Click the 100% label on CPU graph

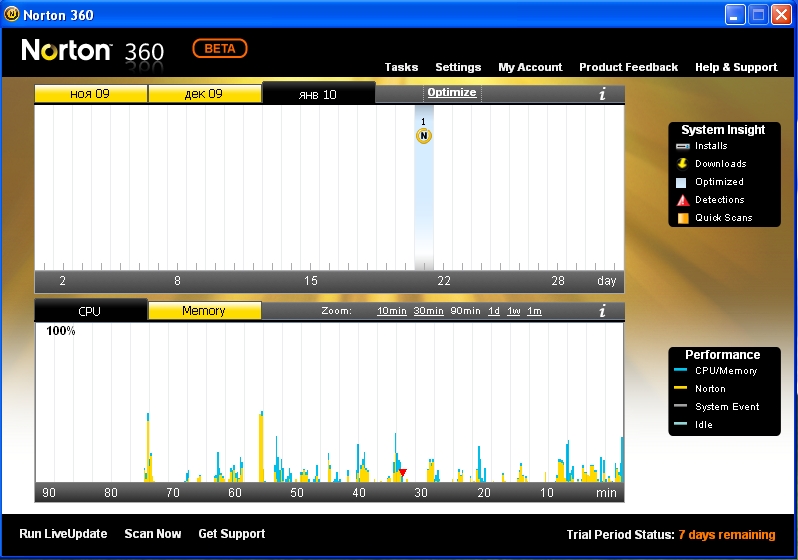[x=61, y=331]
